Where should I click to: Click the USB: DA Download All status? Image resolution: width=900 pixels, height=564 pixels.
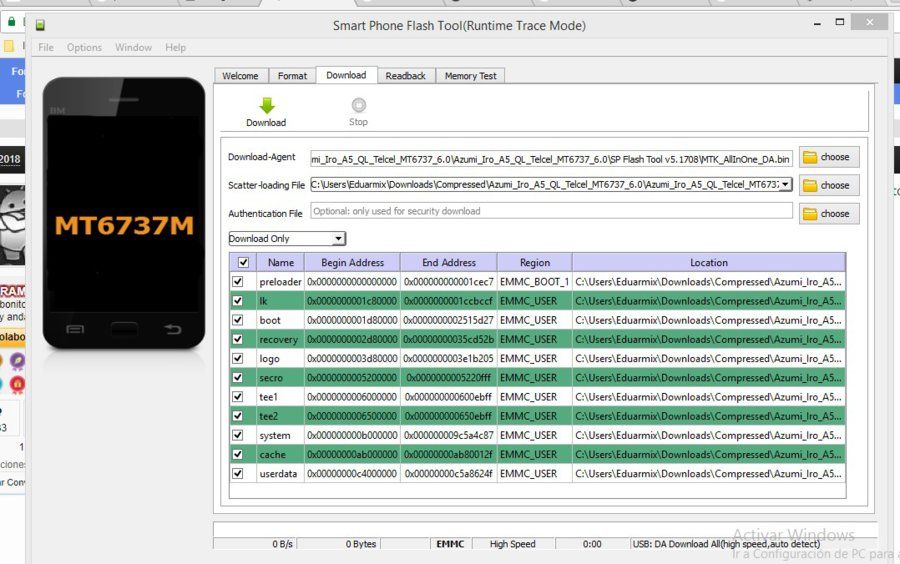point(726,543)
